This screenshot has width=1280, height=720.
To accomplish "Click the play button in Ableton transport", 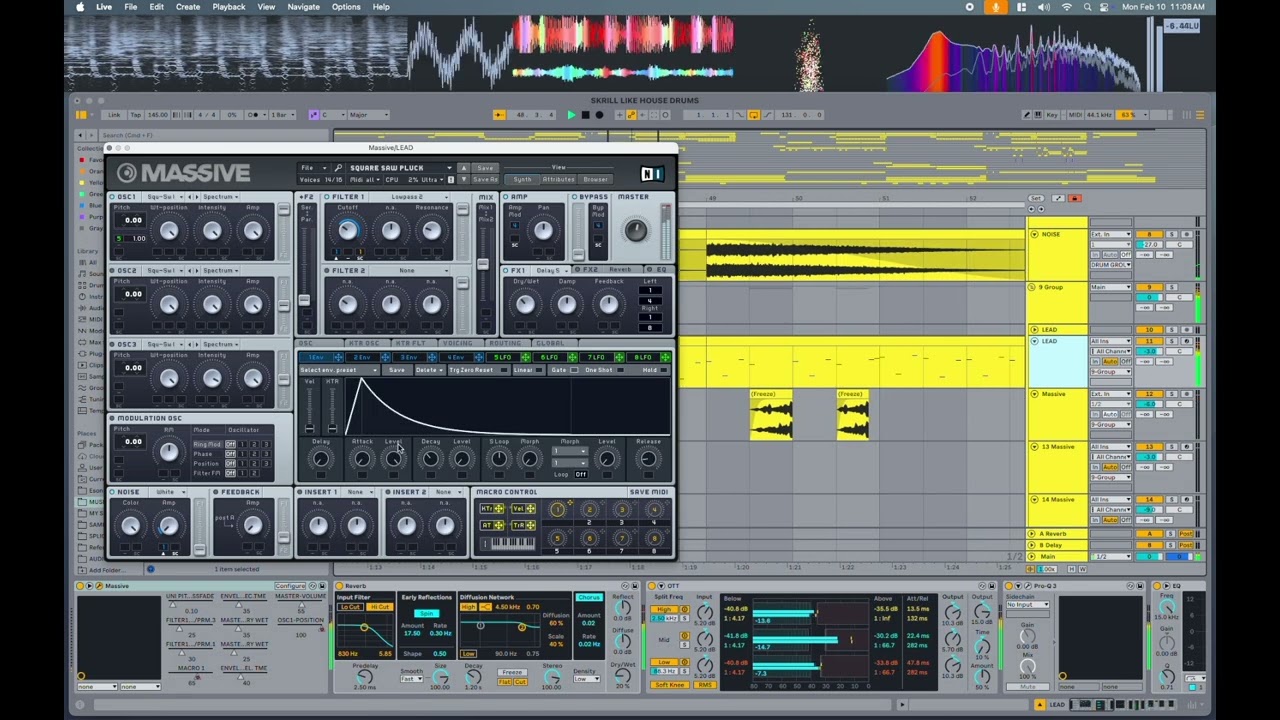I will [571, 115].
